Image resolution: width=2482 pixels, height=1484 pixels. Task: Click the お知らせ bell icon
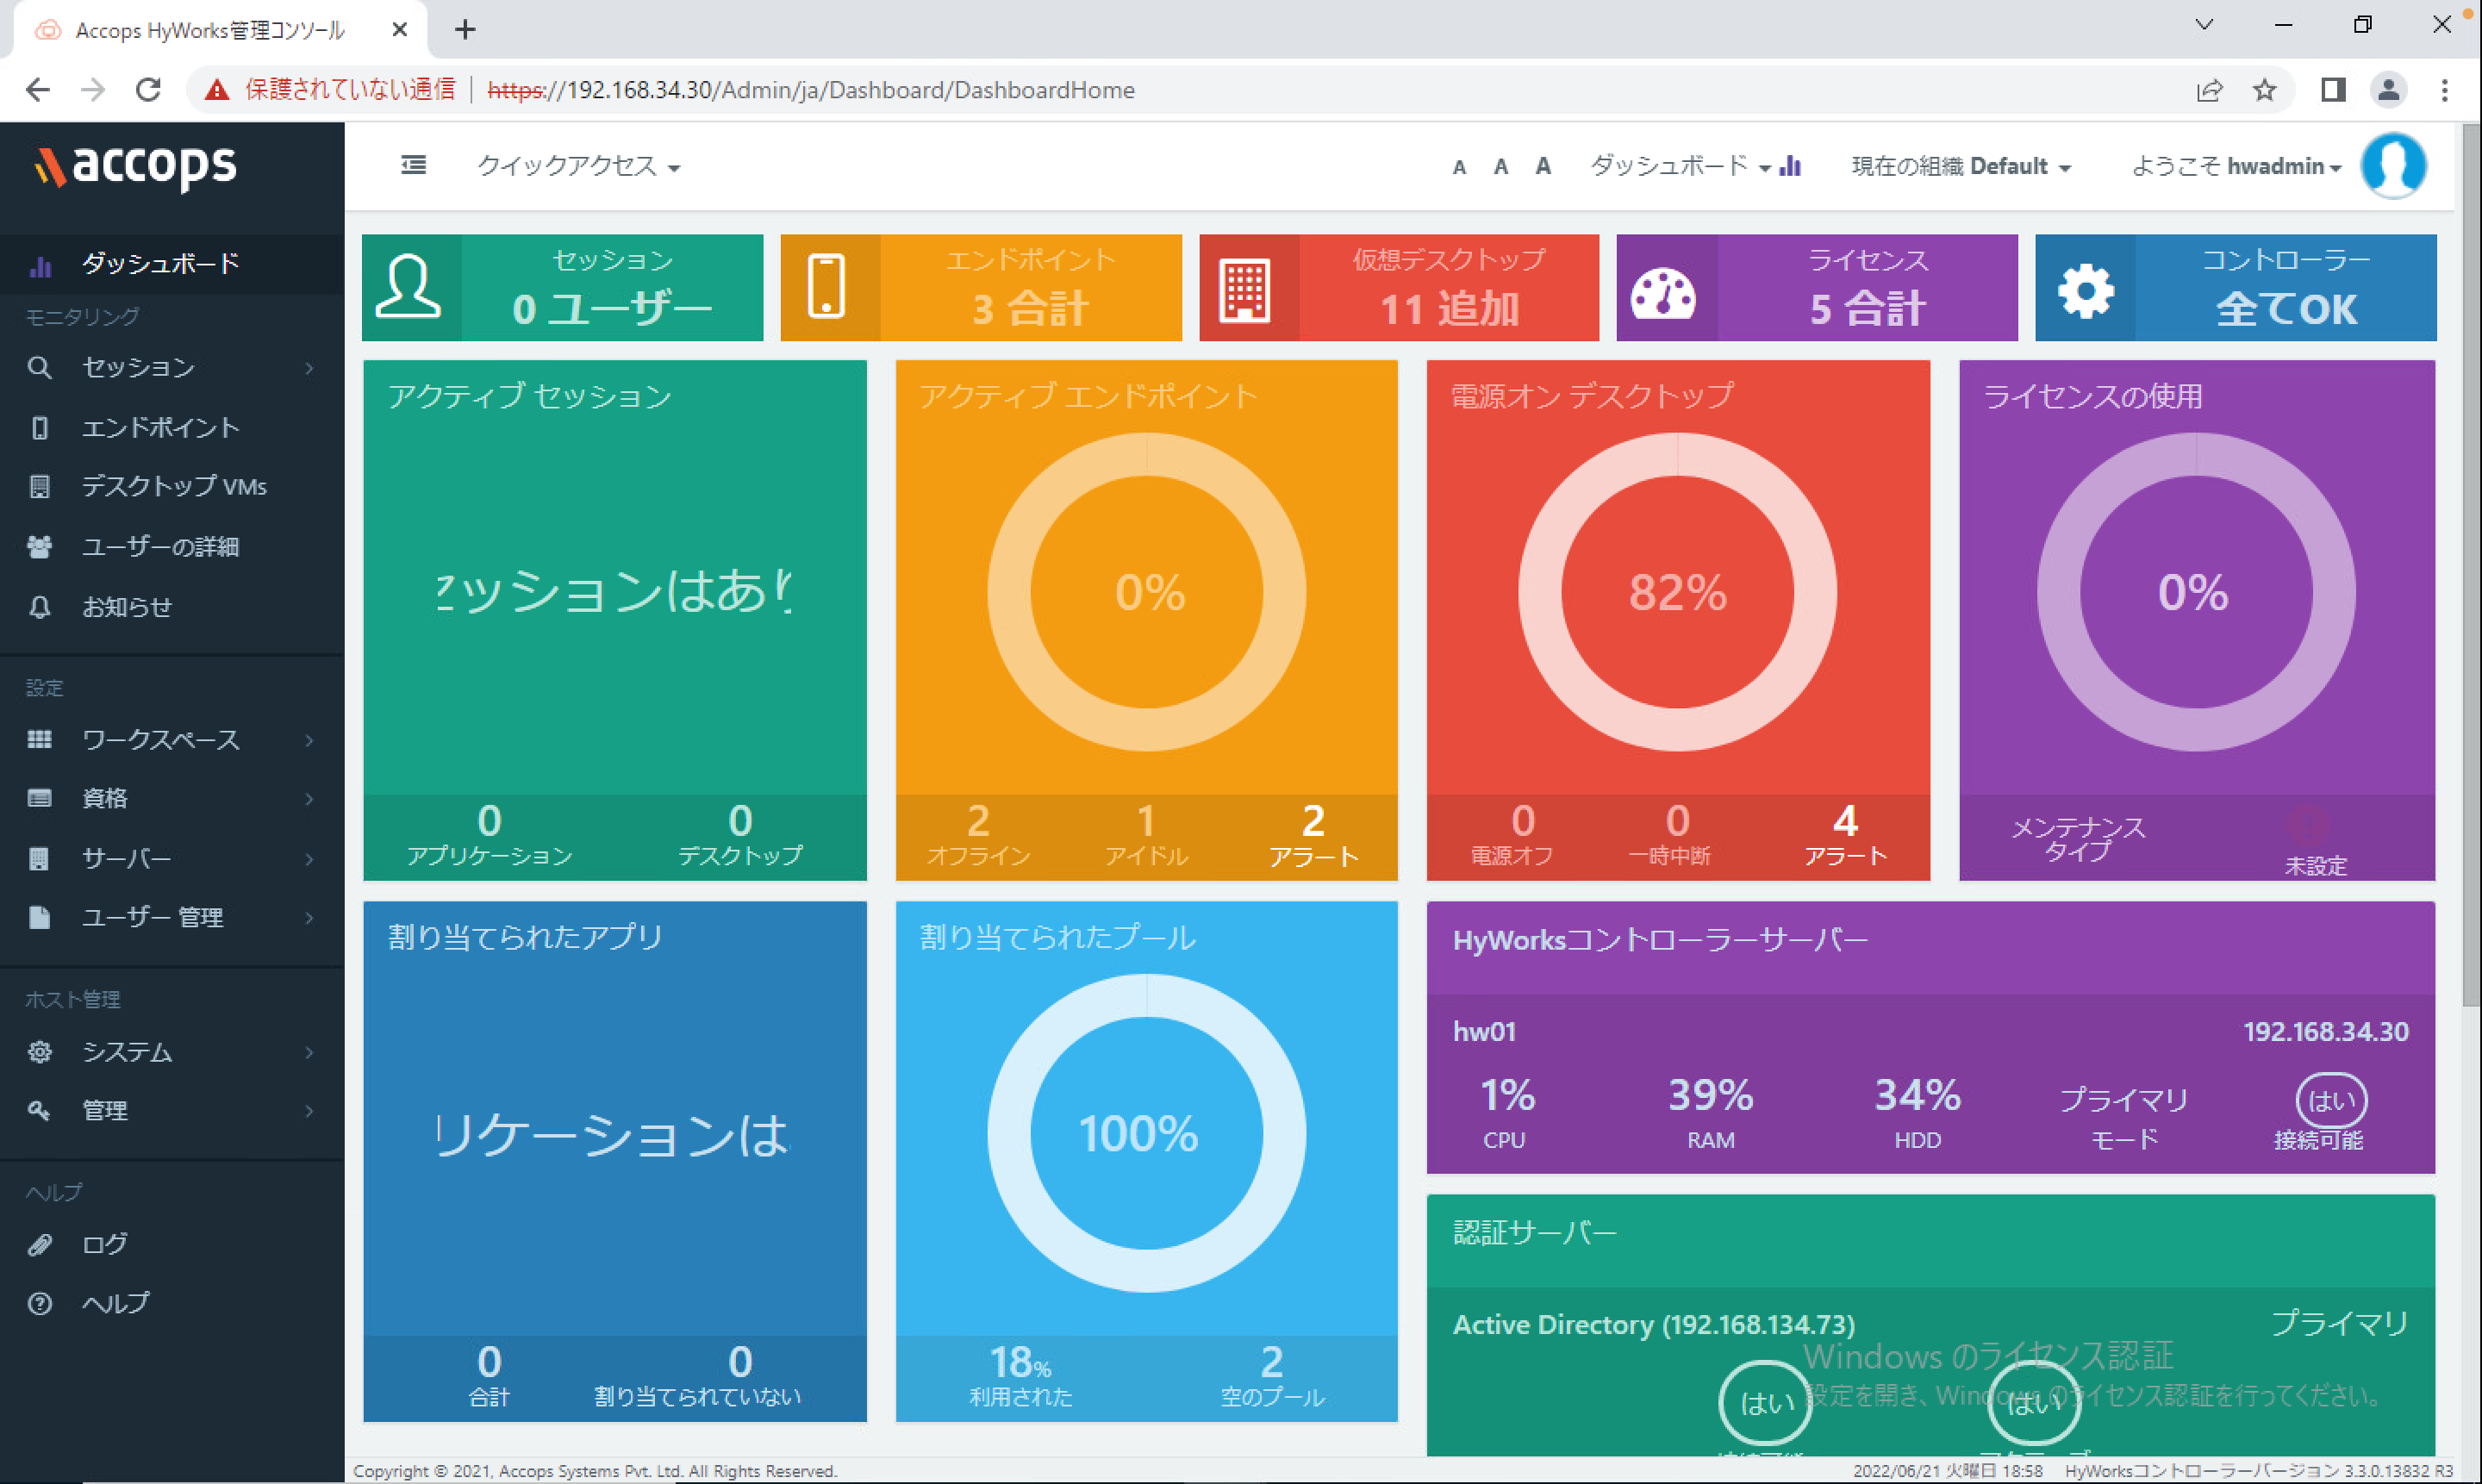tap(39, 607)
